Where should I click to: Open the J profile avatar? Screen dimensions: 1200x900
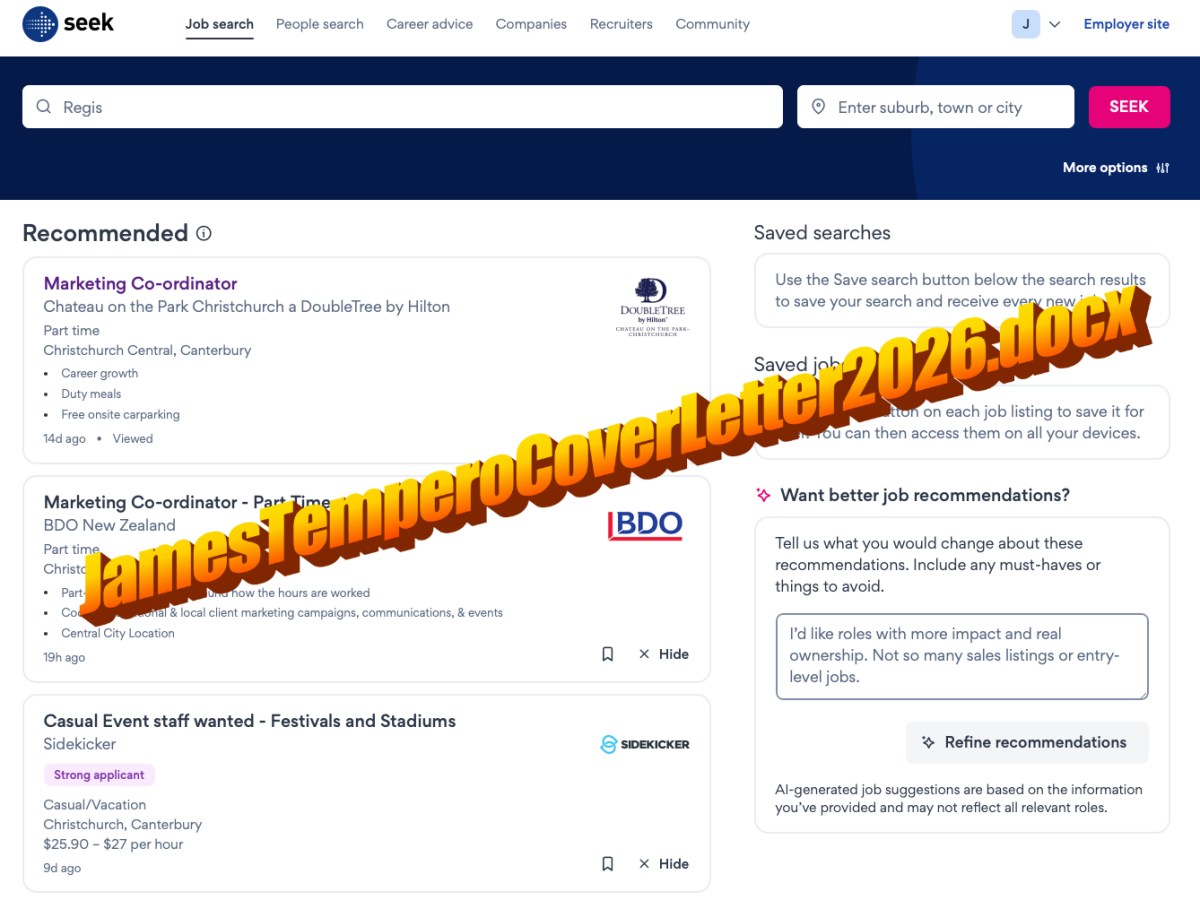(1026, 24)
